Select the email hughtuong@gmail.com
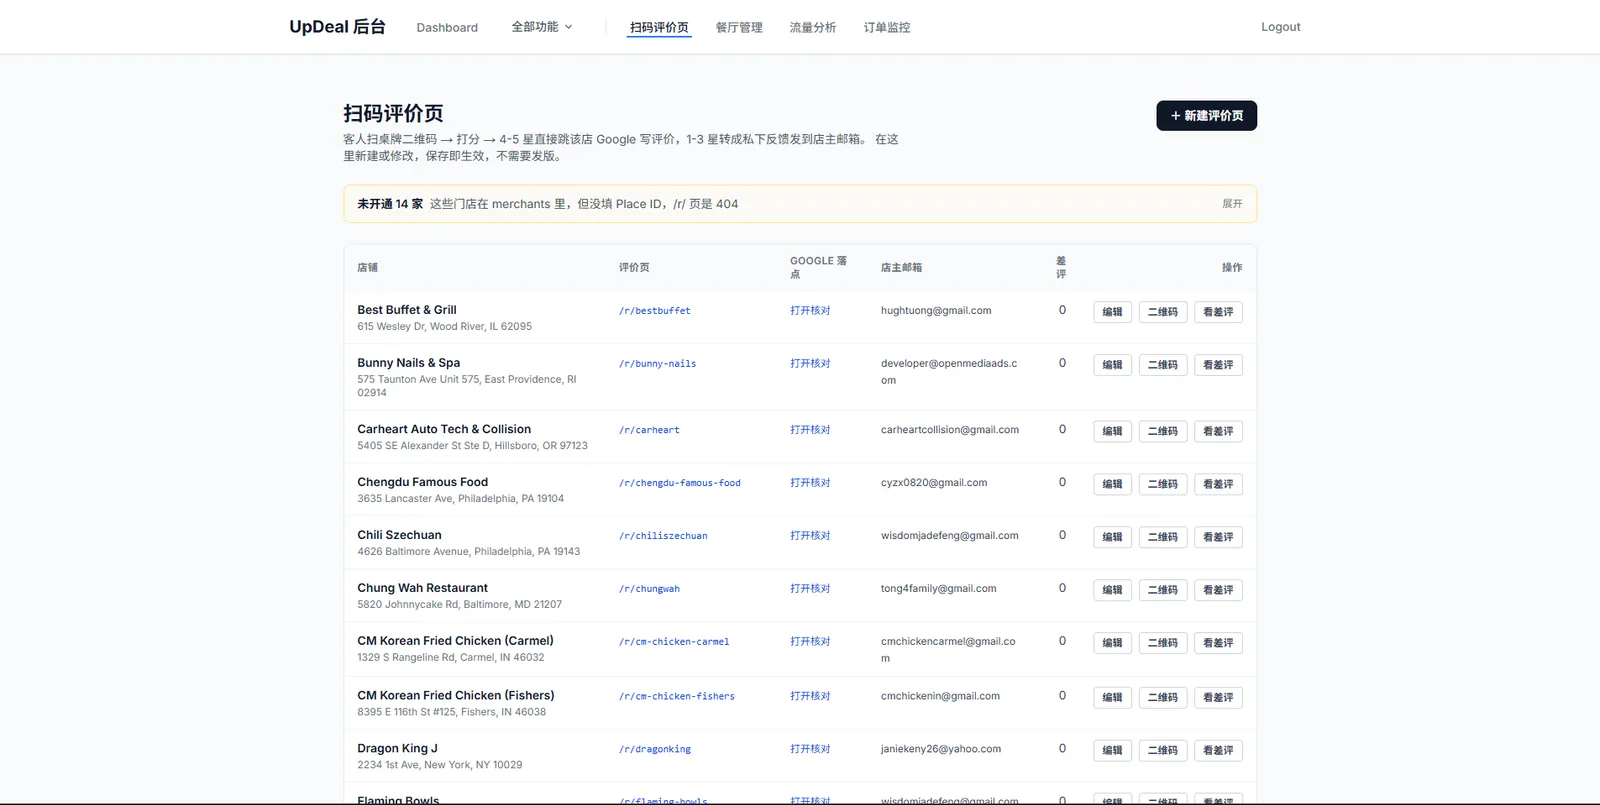Viewport: 1600px width, 805px height. (936, 311)
